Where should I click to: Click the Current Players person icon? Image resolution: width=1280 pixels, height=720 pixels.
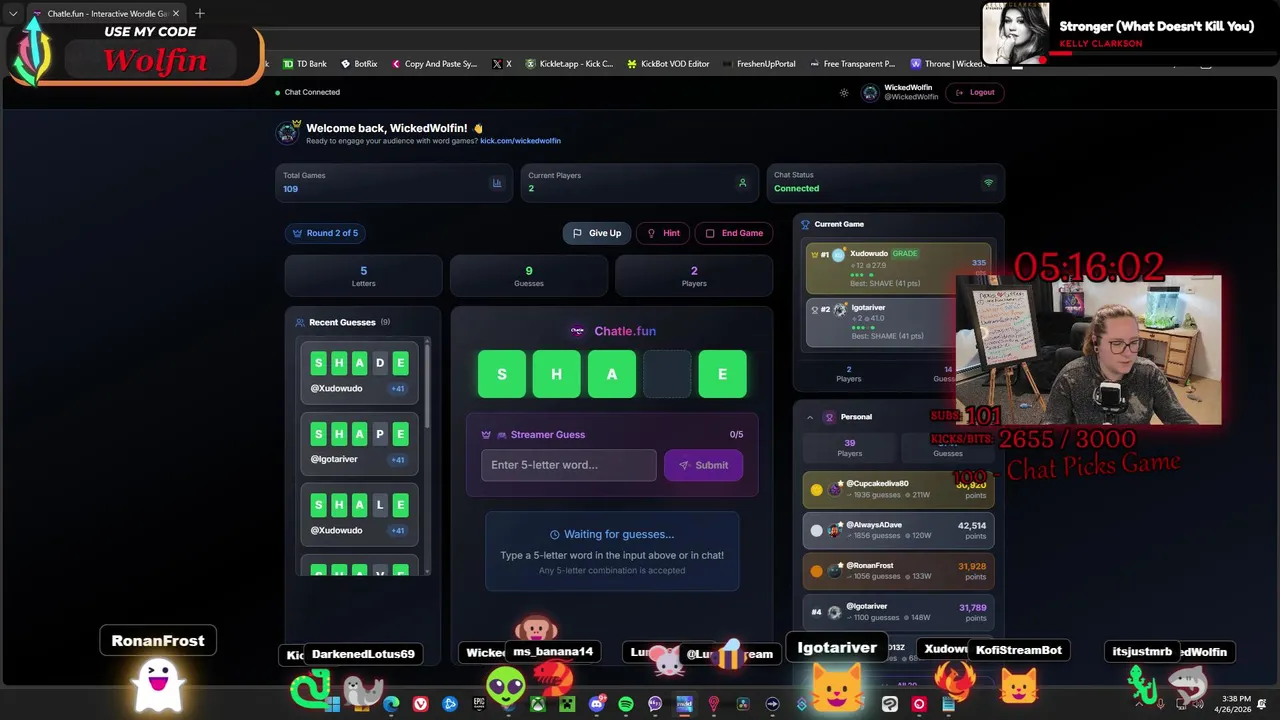[x=742, y=183]
